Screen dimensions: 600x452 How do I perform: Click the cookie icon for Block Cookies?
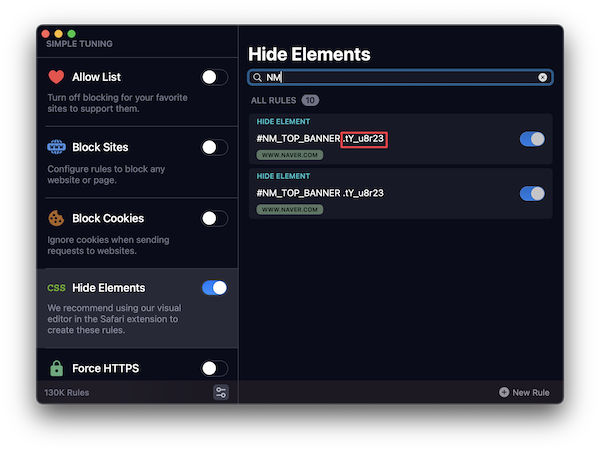point(56,218)
